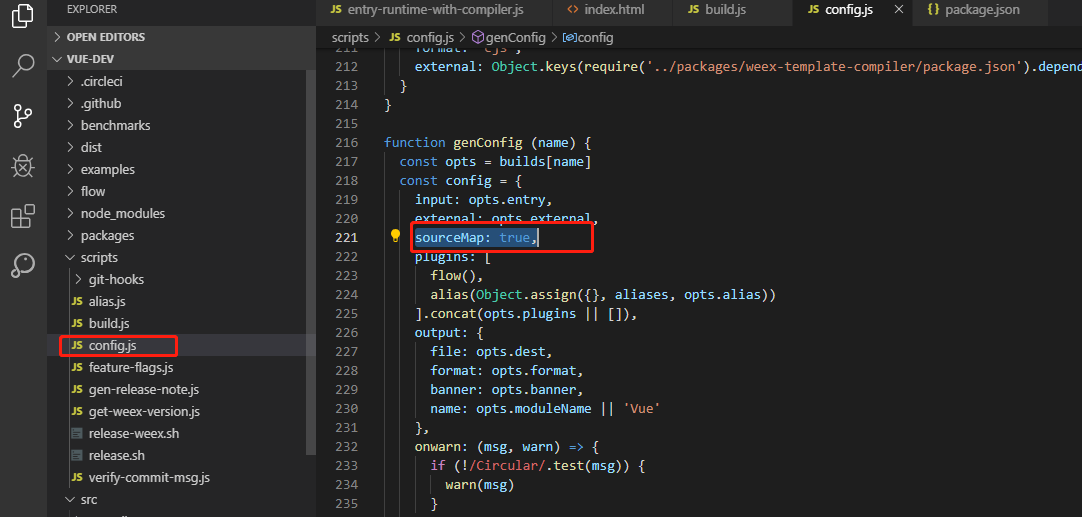
Task: Open the Search view in activity bar
Action: [23, 66]
